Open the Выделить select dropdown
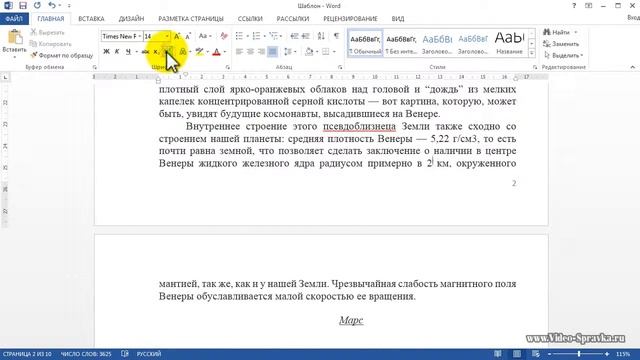Viewport: 640px width, 360px height. (x=564, y=55)
